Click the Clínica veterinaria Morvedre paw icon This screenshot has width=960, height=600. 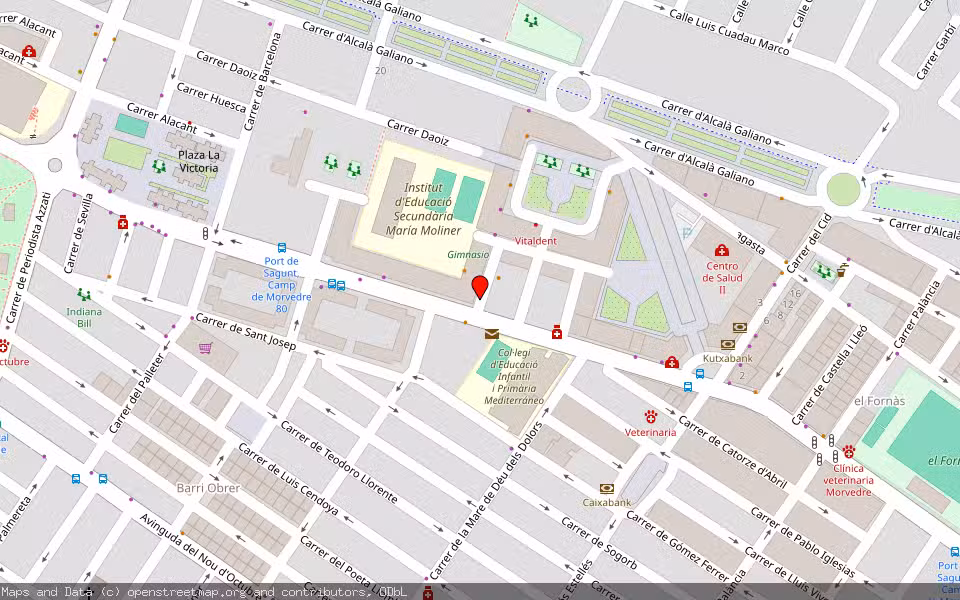click(x=849, y=451)
